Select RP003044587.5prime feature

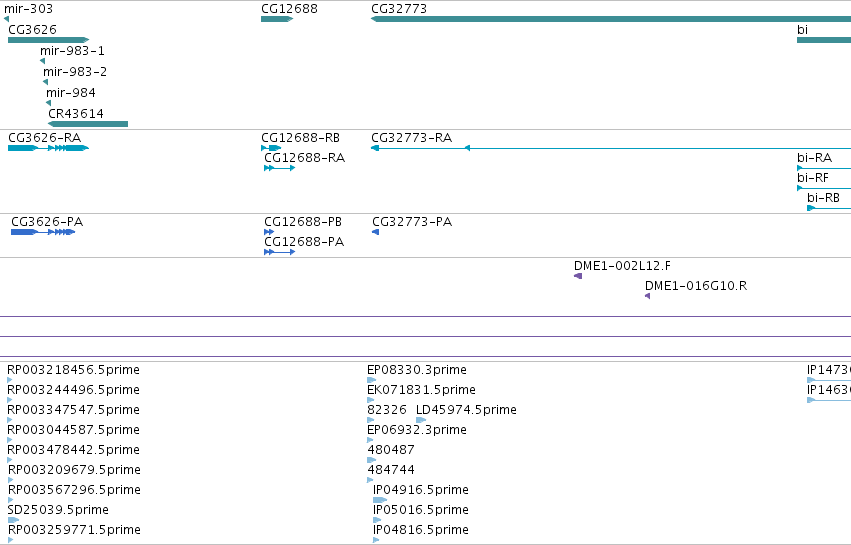73,430
